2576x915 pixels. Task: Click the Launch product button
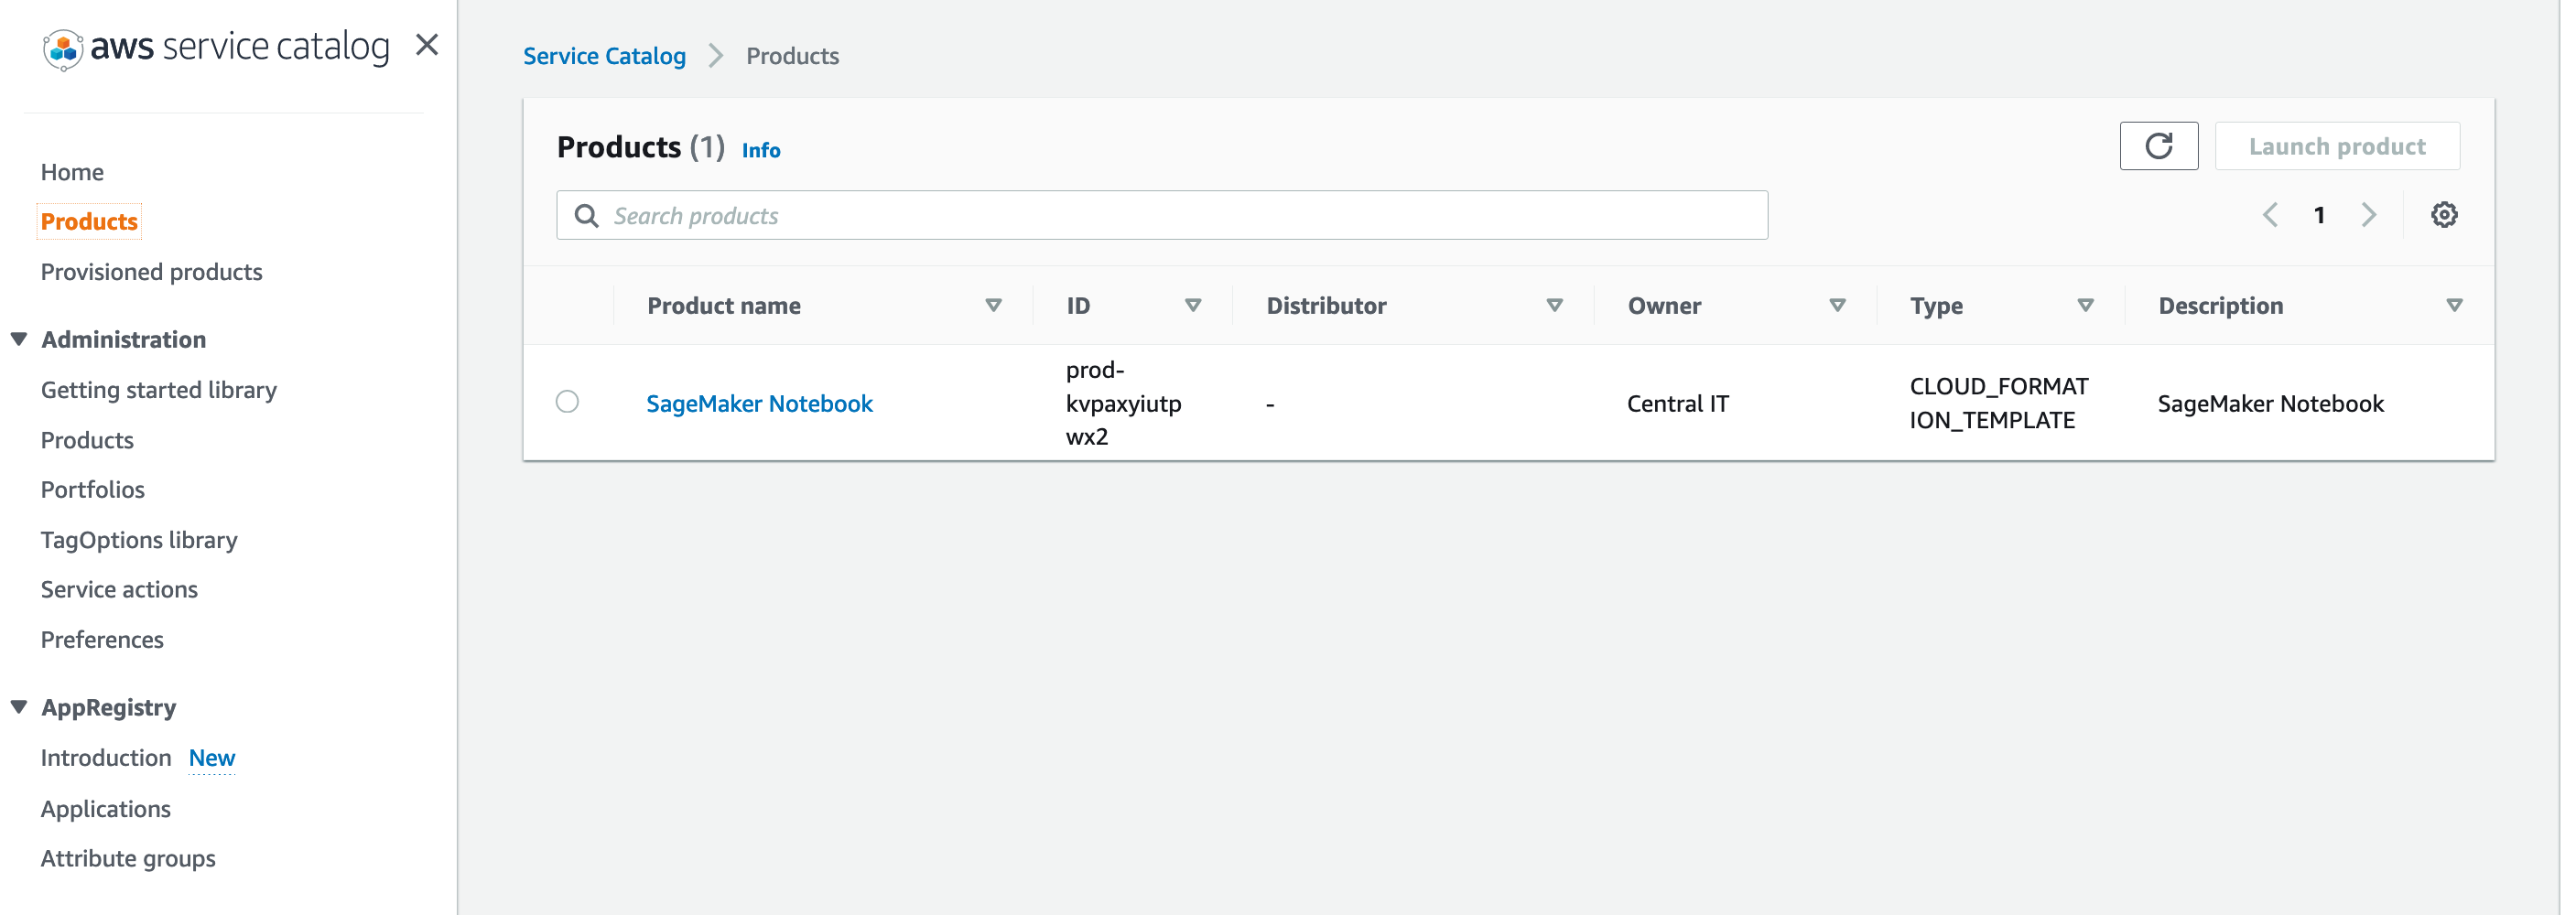click(2337, 147)
